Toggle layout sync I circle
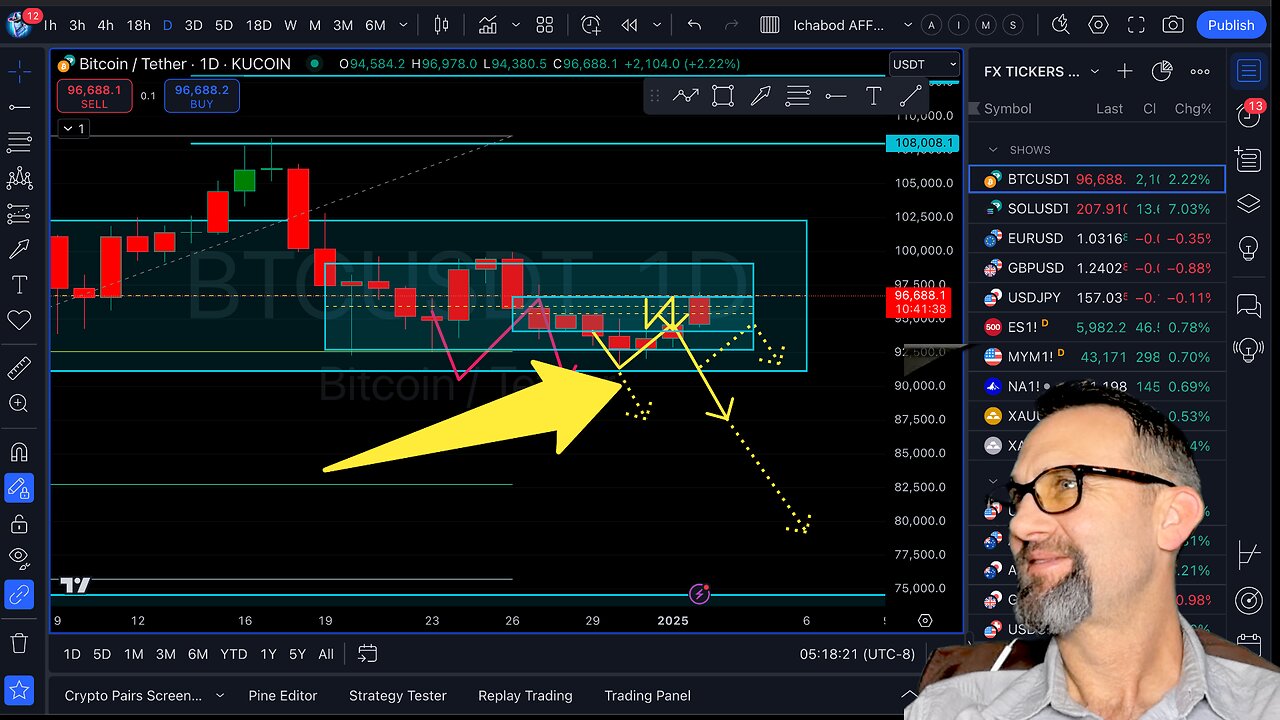 pos(959,25)
